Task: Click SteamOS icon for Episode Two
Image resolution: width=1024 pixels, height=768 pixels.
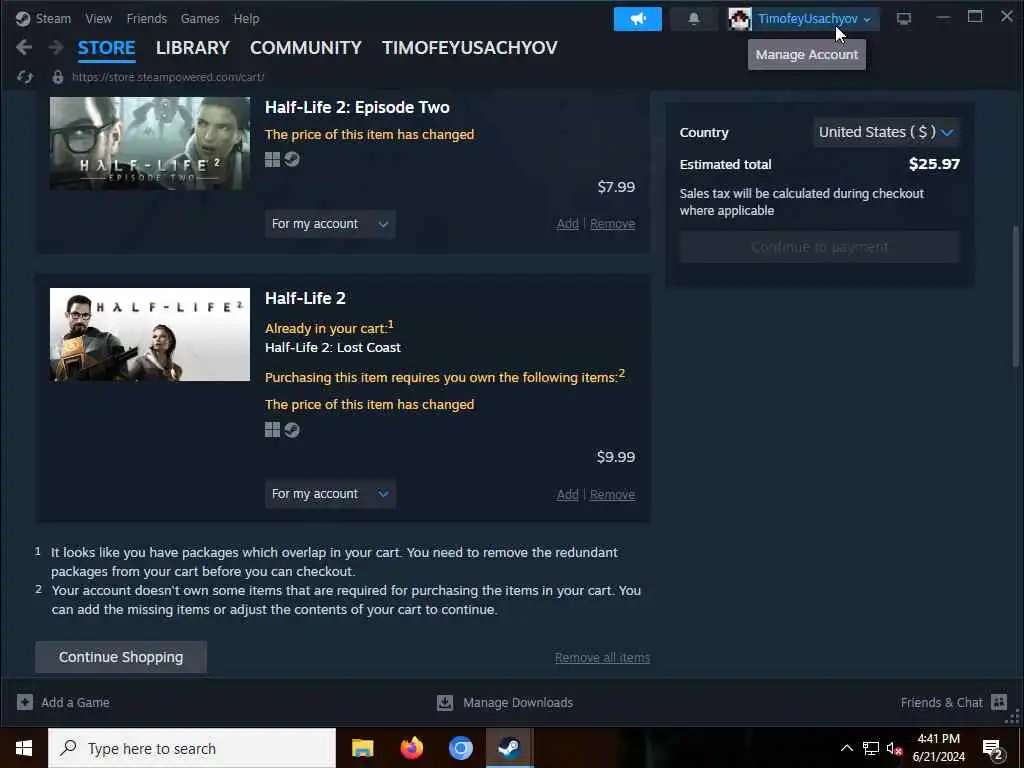Action: [x=292, y=159]
